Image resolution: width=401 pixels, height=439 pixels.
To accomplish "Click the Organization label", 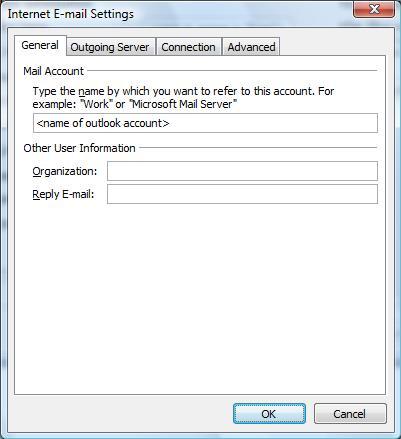I will click(x=65, y=171).
